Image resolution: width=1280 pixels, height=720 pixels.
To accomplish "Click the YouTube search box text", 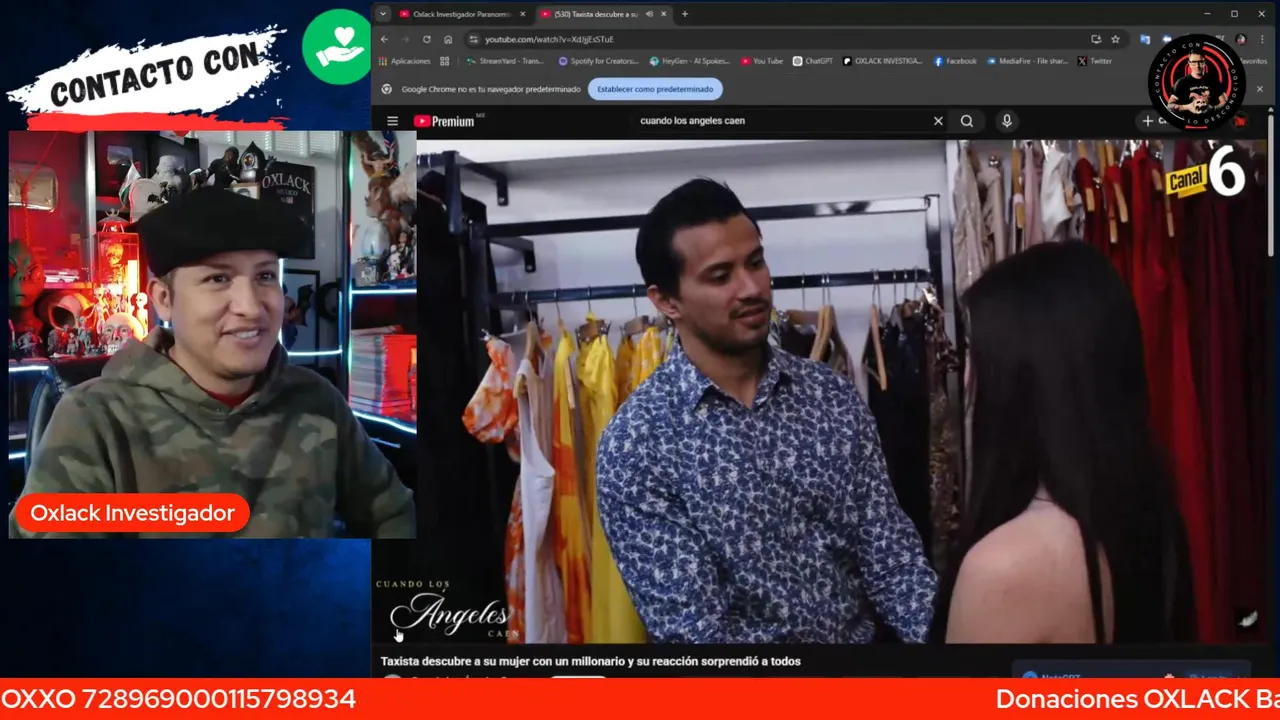I will coord(692,121).
